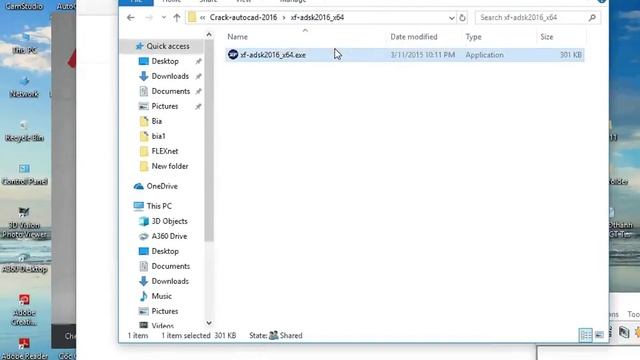Open A360 Drive under This PC
The height and width of the screenshot is (360, 640).
pyautogui.click(x=169, y=236)
